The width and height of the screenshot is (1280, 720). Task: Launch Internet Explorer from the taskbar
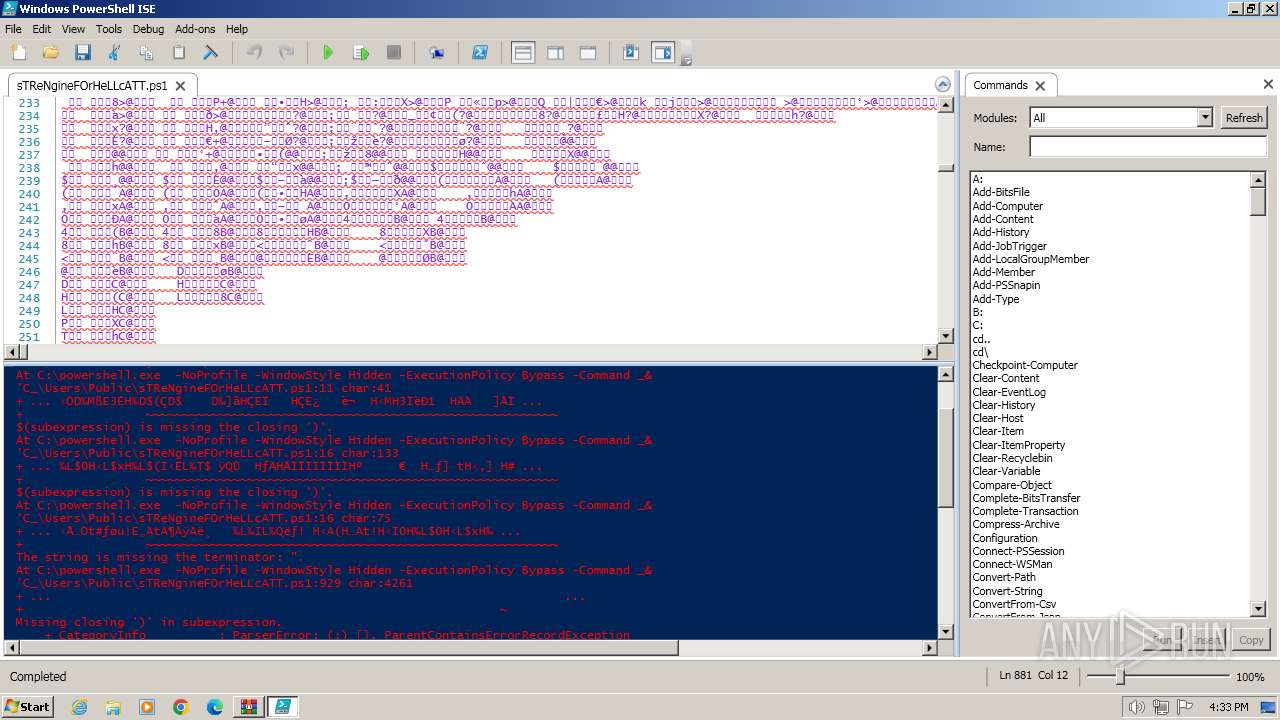click(x=79, y=707)
